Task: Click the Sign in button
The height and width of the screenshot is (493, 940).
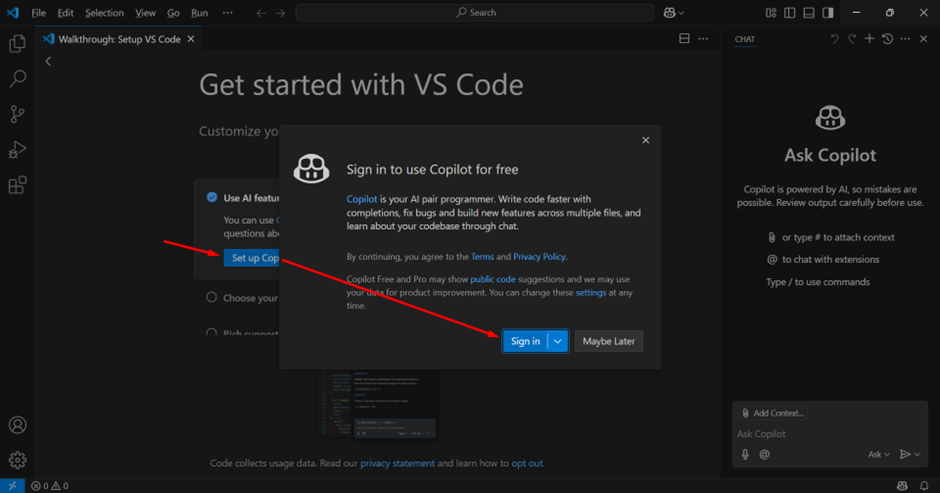Action: [x=525, y=341]
